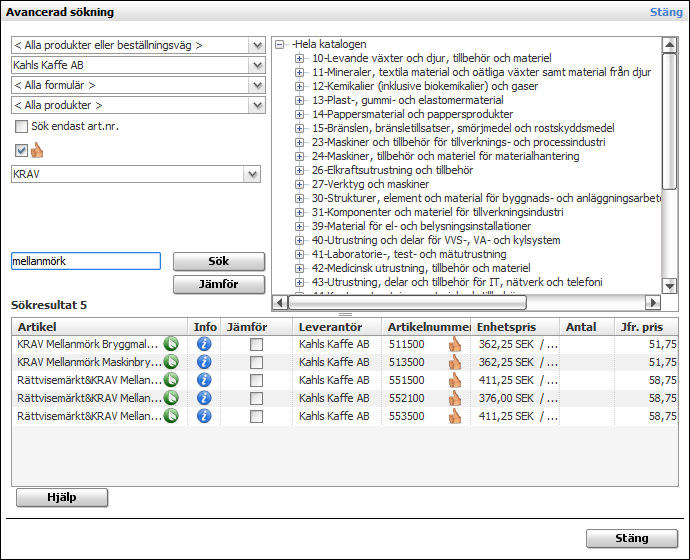Click the Jämför button
The image size is (690, 560).
(219, 284)
